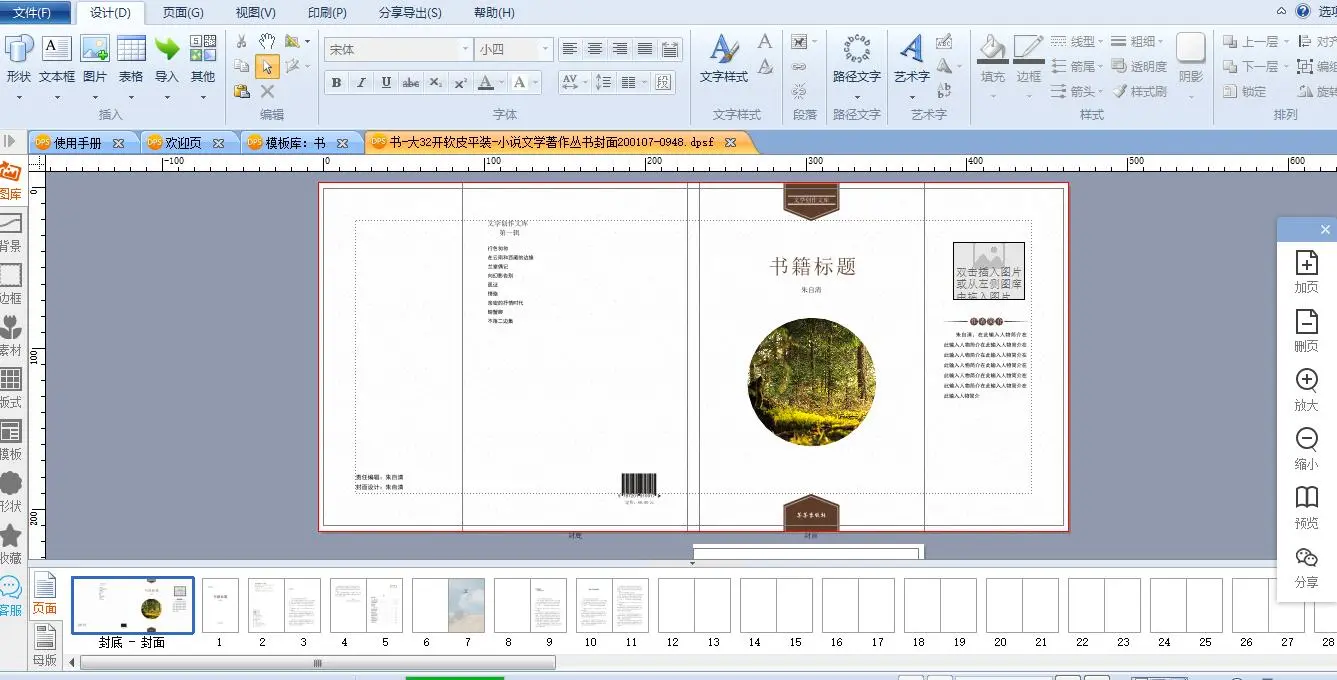Zoom in with the 放大 button

1306,389
